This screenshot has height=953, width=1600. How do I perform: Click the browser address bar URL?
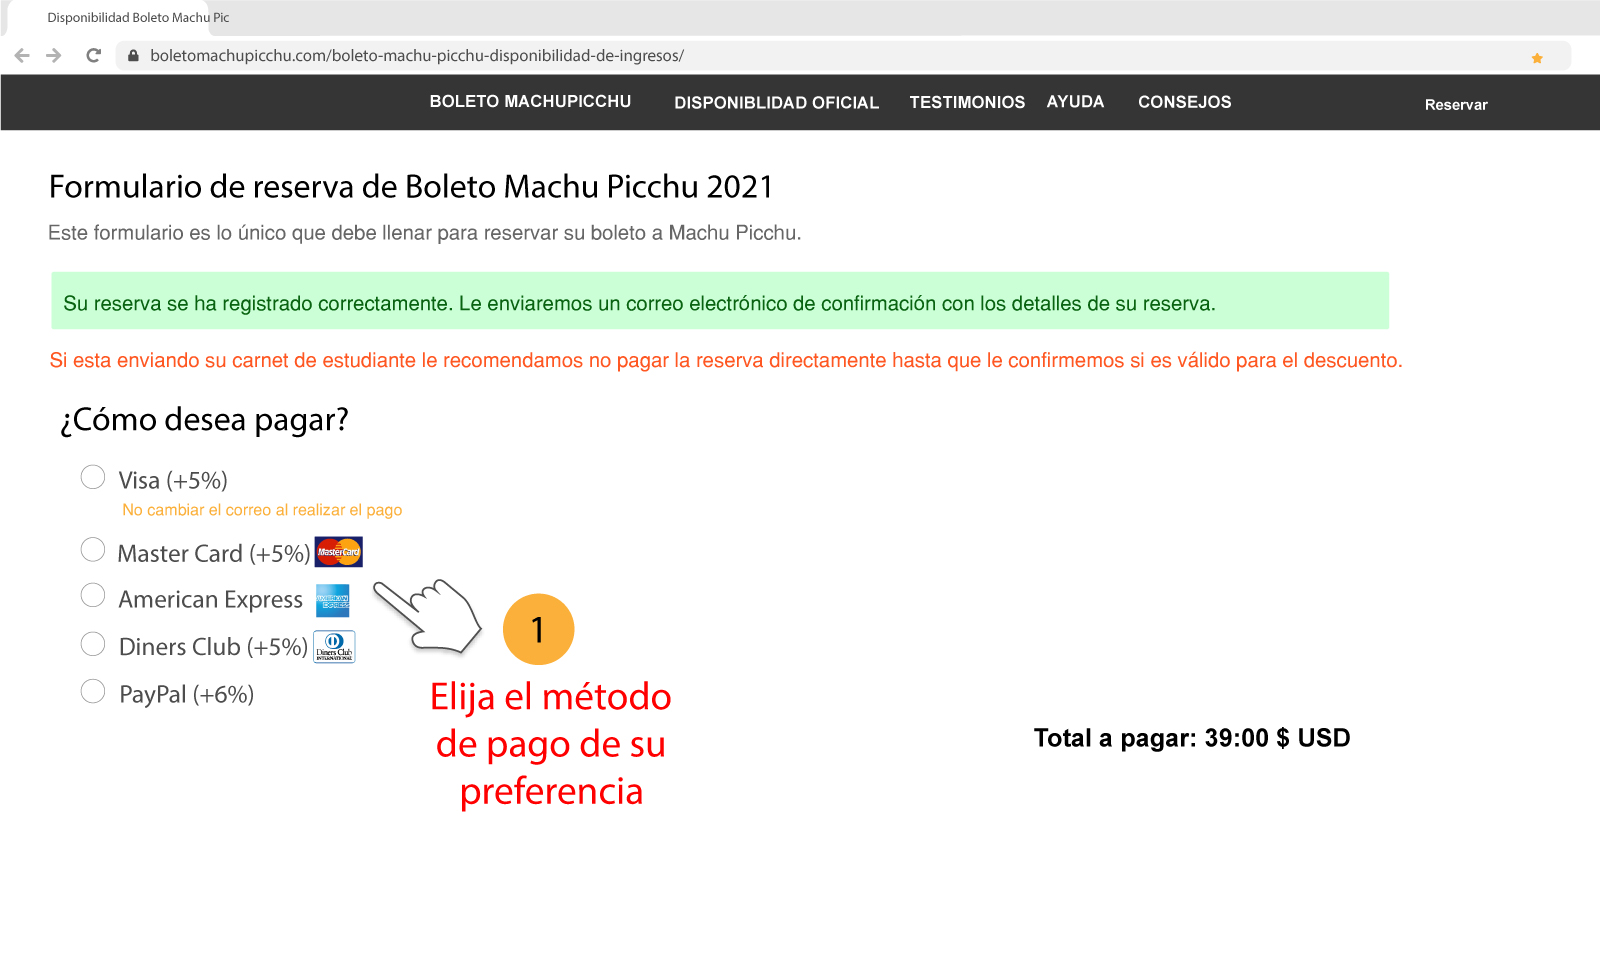click(x=417, y=56)
